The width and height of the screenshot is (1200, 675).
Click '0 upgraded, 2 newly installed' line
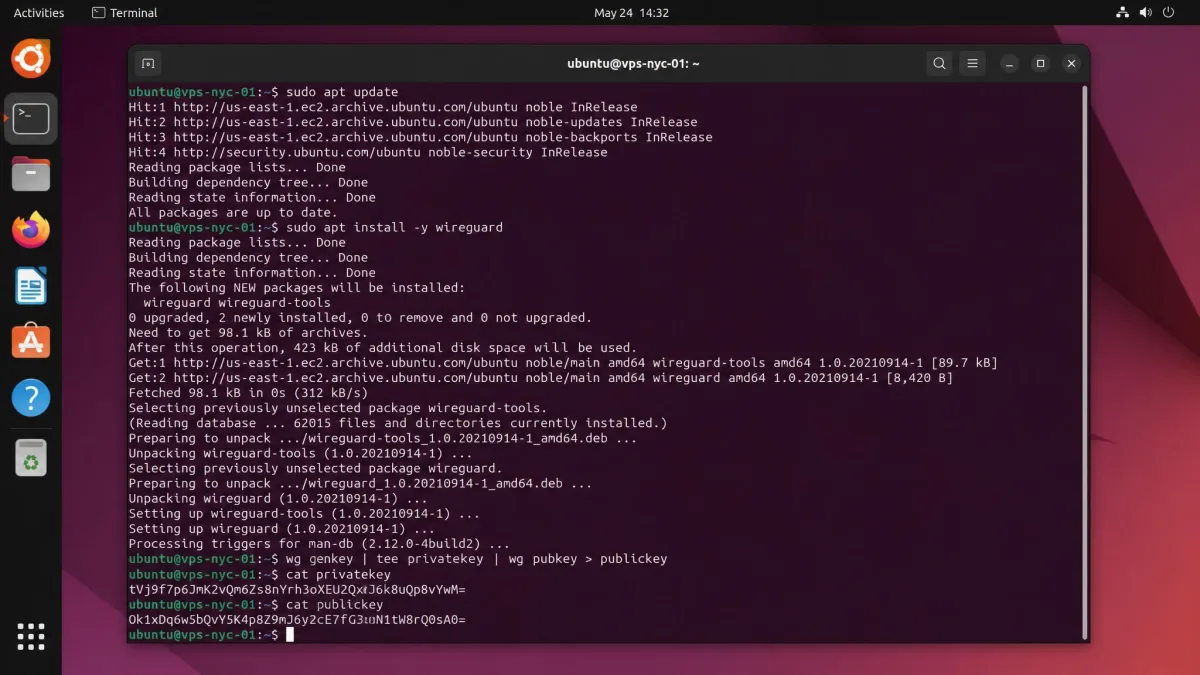[x=360, y=317]
